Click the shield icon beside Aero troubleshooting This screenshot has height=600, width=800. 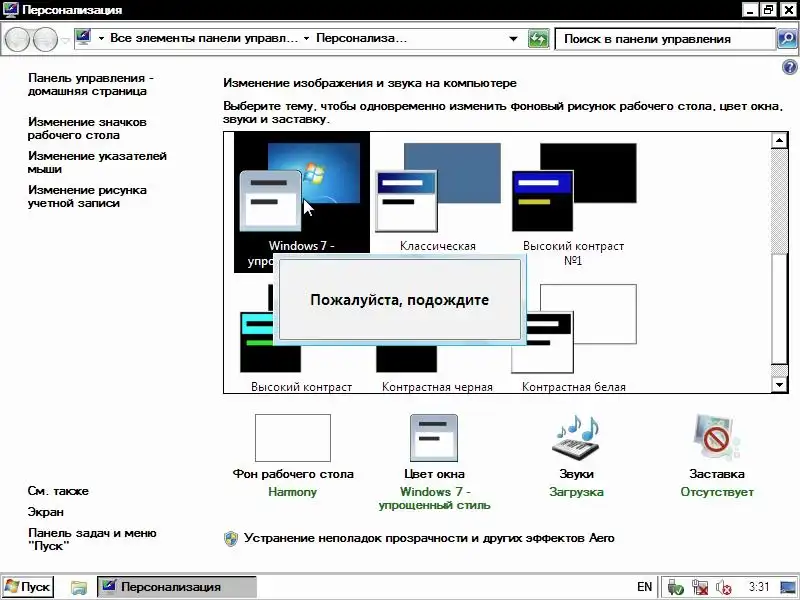point(231,539)
